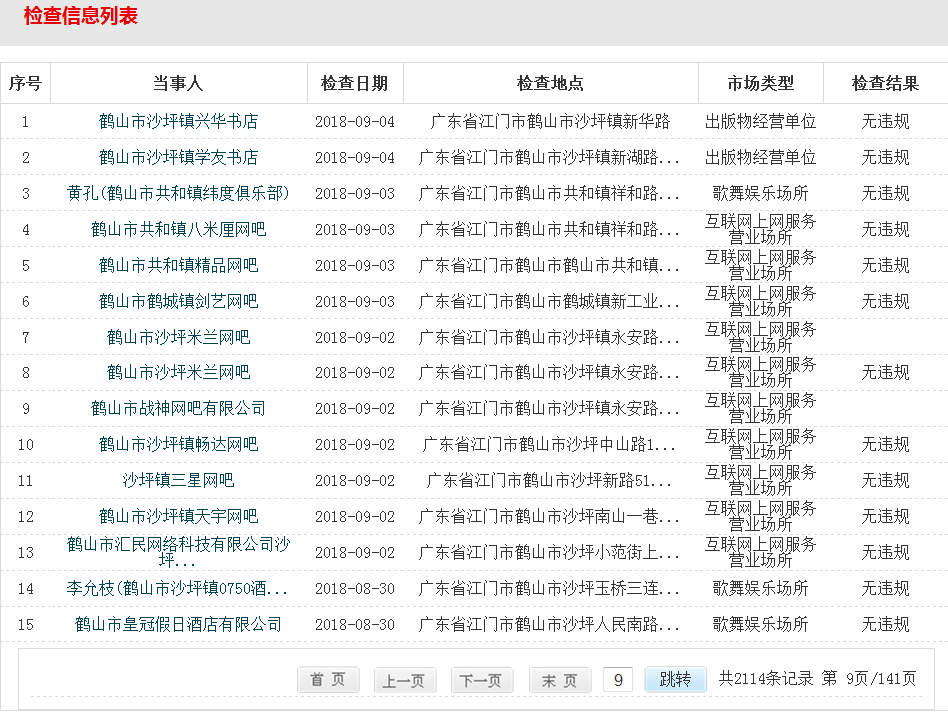Click the page number input field

point(617,680)
